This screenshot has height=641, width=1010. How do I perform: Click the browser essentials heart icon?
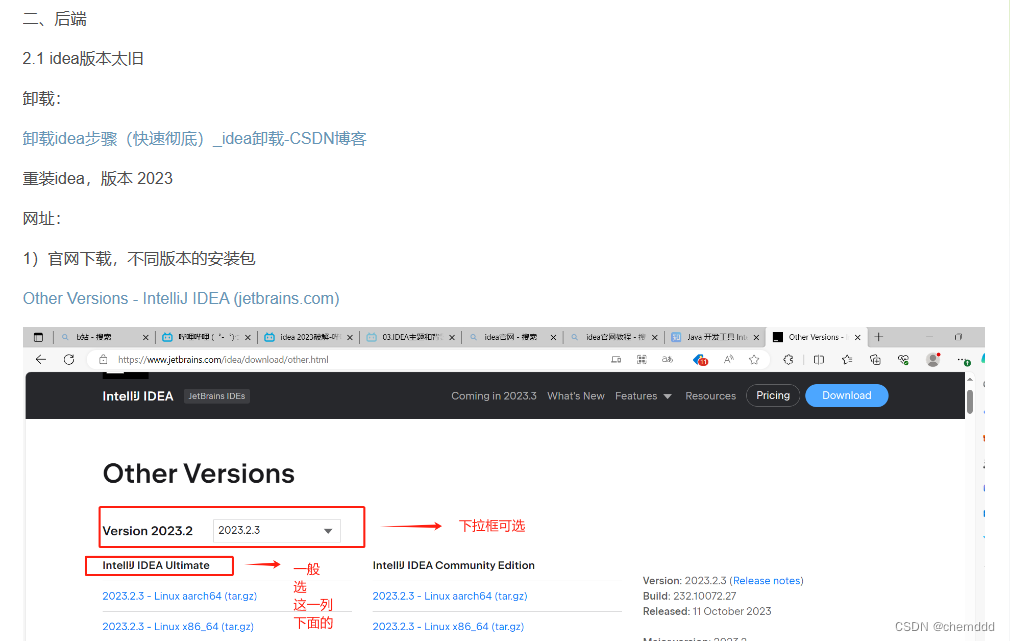(903, 359)
